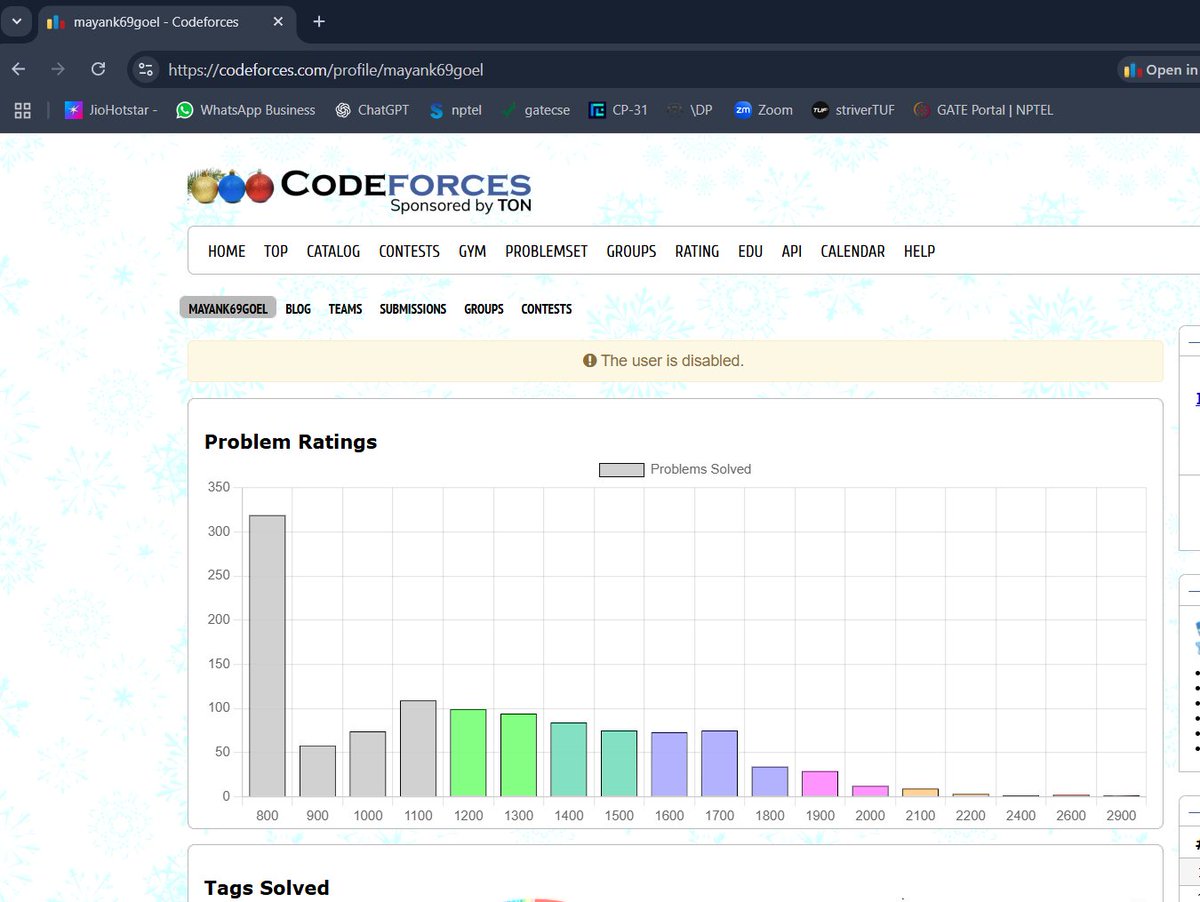Open the EDU menu item
This screenshot has width=1200, height=902.
click(750, 251)
